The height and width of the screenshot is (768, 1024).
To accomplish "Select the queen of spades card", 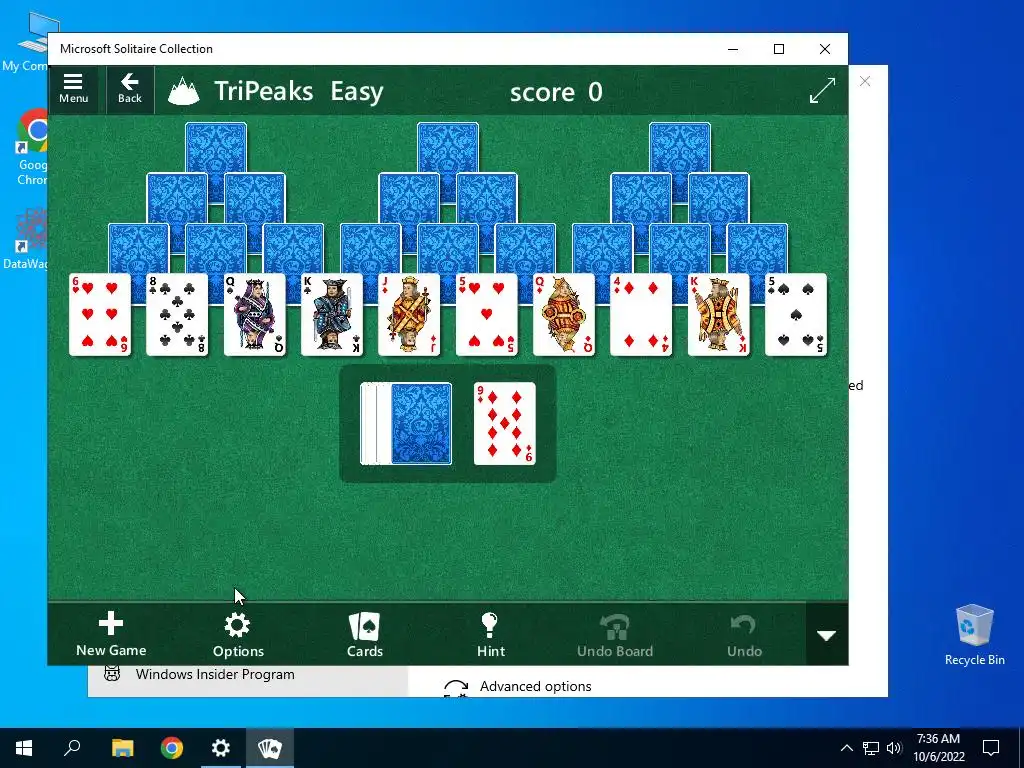I will click(255, 315).
